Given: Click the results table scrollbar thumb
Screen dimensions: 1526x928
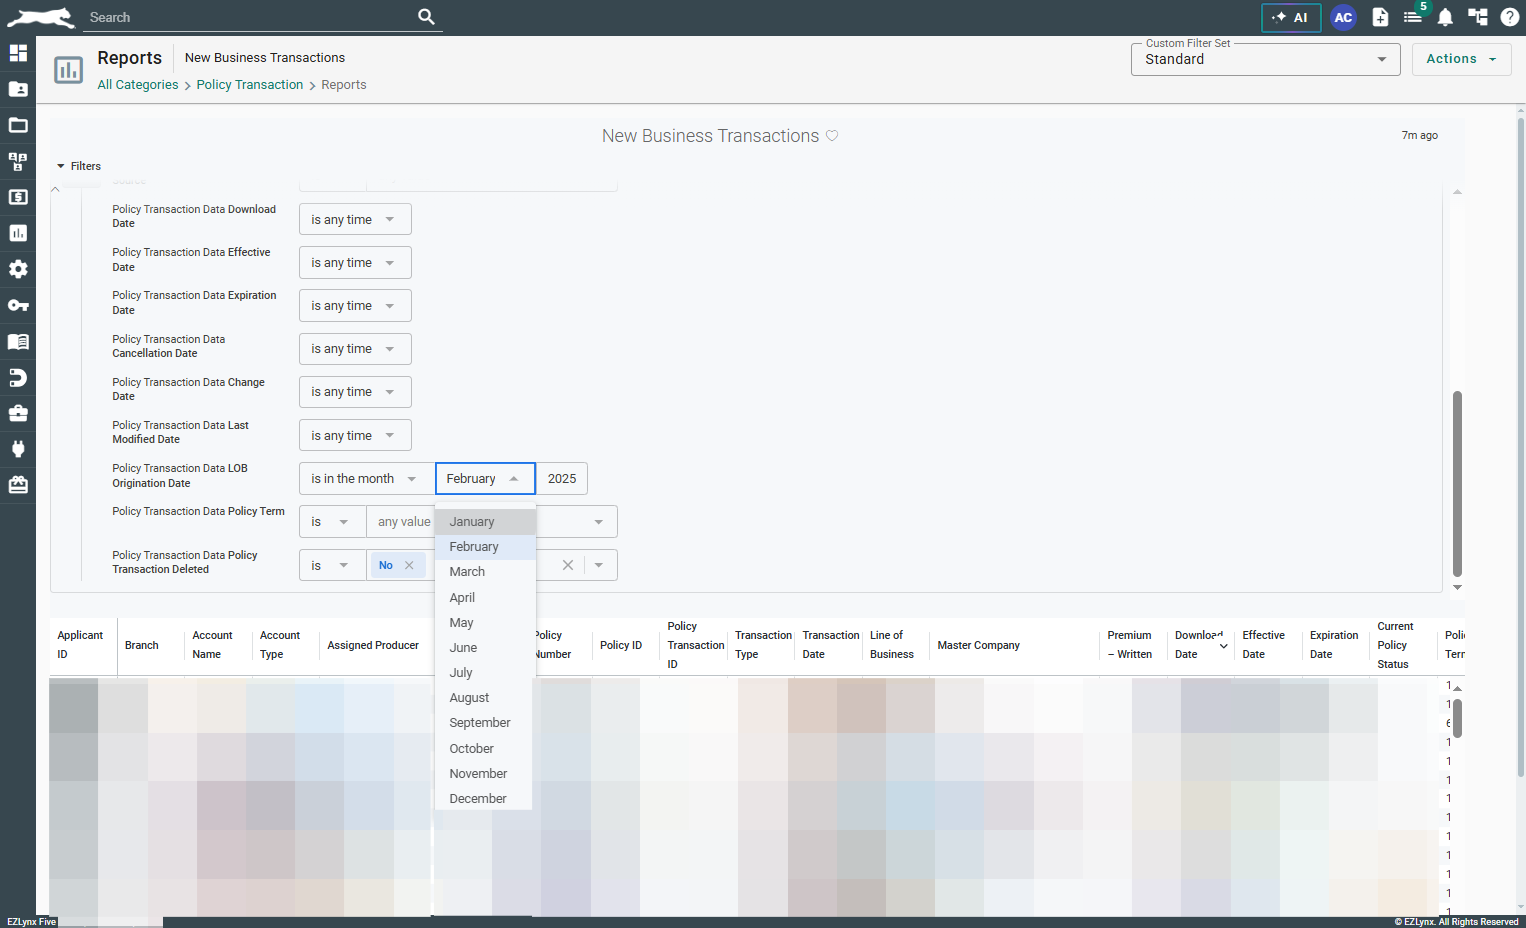Looking at the screenshot, I should (1457, 718).
